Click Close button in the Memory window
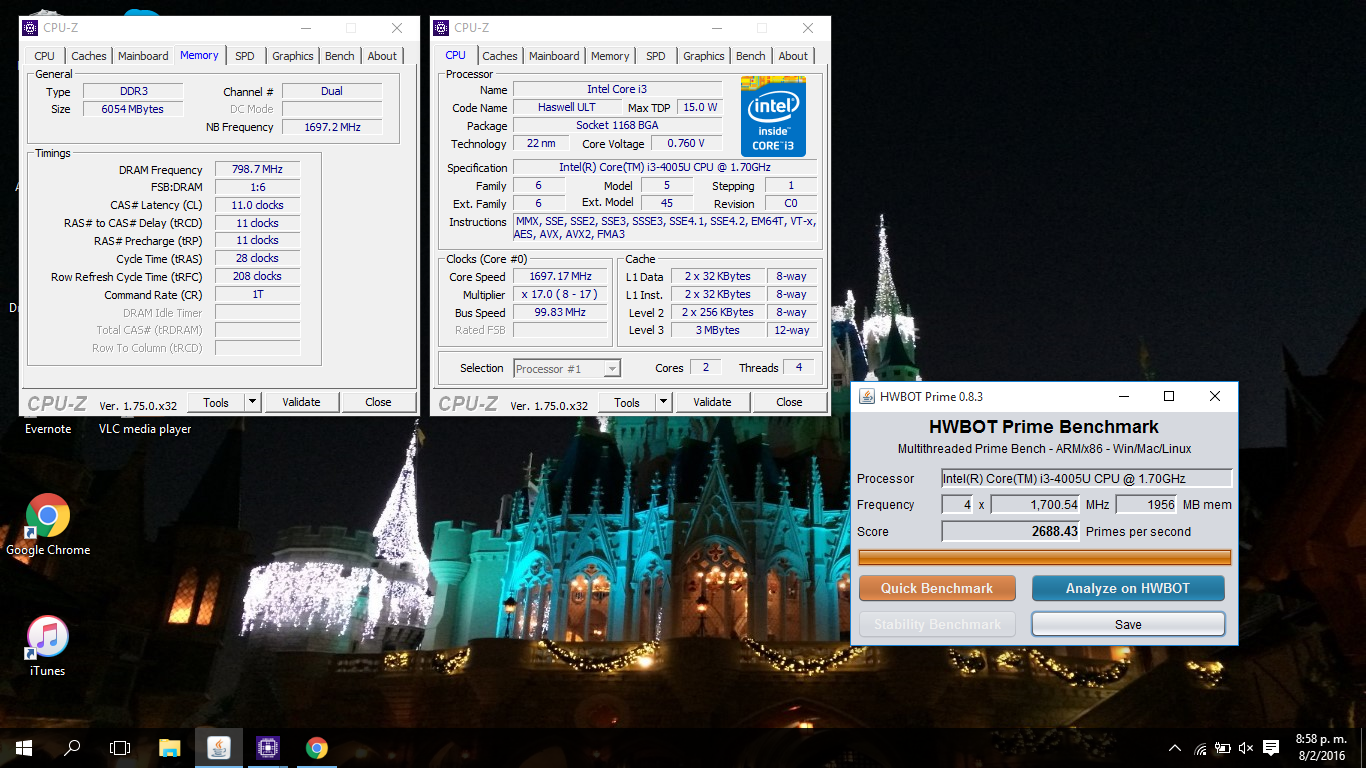Screen dimensions: 1366x768 pyautogui.click(x=378, y=402)
